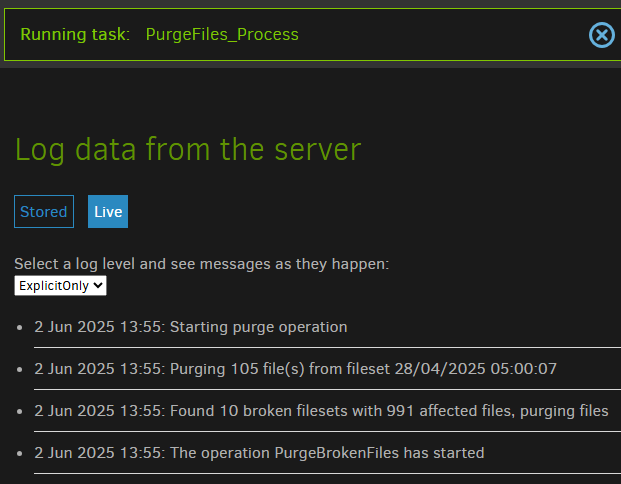
Task: Click the bullet next to "Found 10 broken filesets"
Action: point(19,412)
